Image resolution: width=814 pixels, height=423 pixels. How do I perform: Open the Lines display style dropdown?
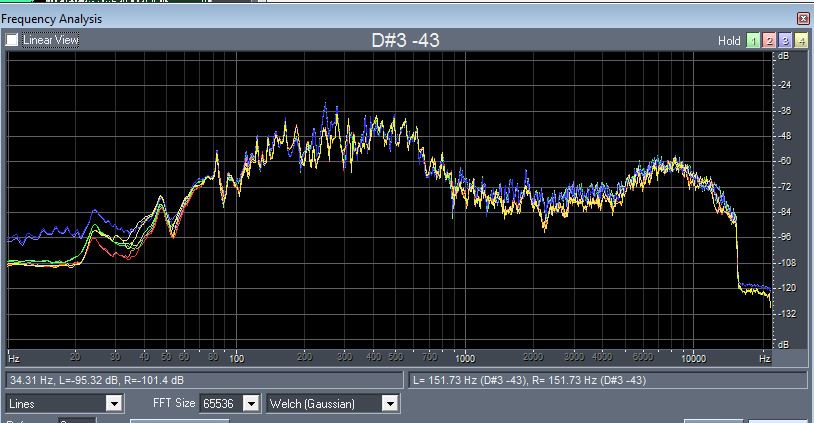(114, 404)
